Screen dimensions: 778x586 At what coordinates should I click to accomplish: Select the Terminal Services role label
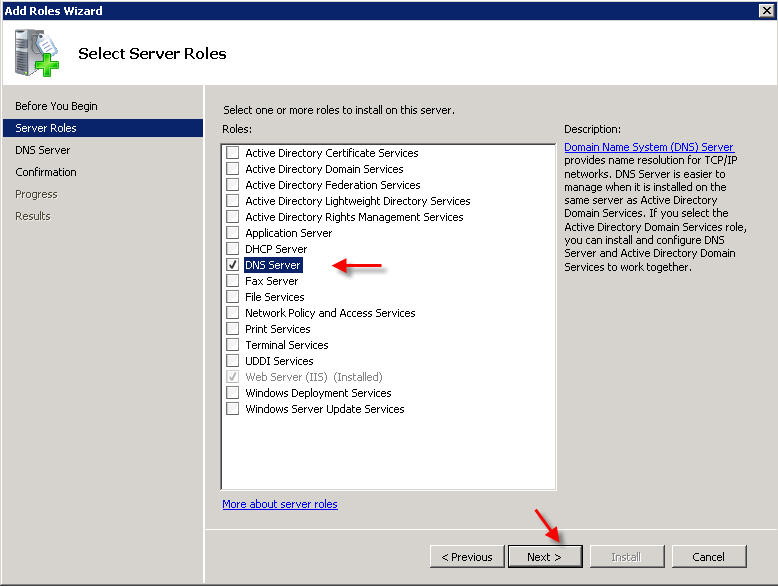coord(287,345)
